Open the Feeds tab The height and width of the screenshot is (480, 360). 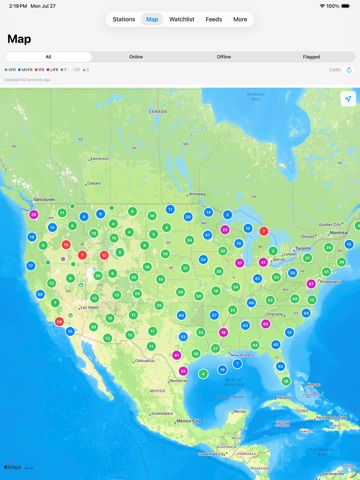click(214, 19)
